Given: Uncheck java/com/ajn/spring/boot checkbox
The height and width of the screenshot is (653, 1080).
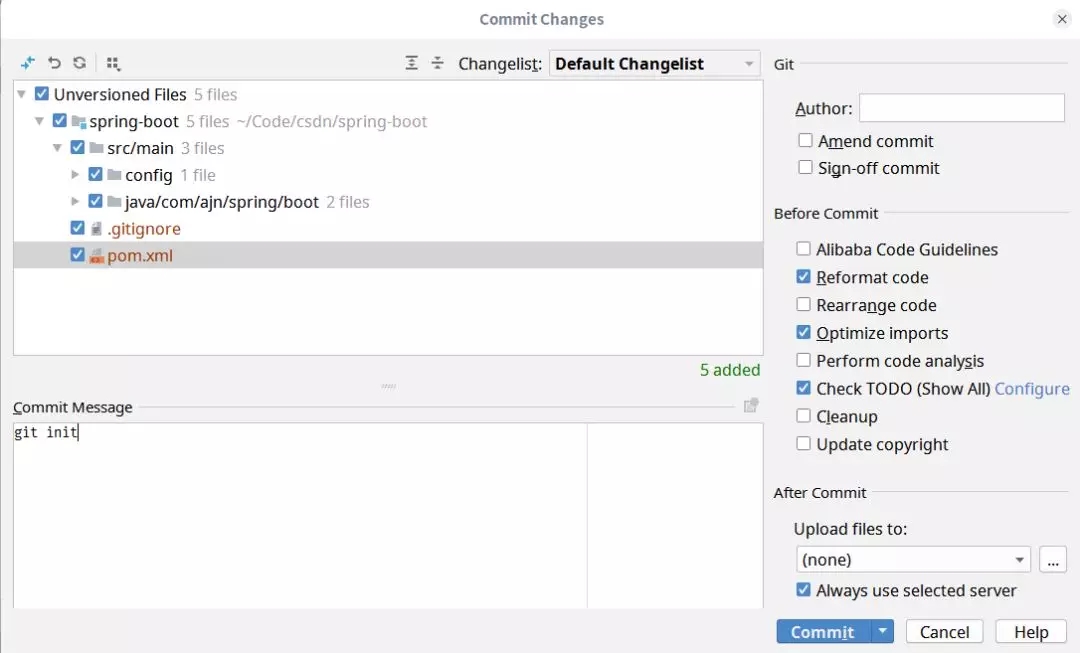Looking at the screenshot, I should [96, 201].
